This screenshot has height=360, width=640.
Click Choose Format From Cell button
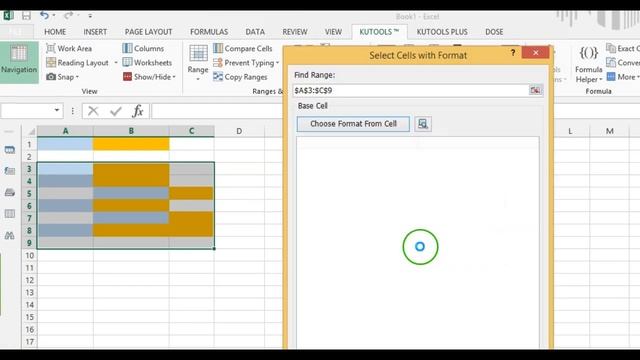coord(353,124)
